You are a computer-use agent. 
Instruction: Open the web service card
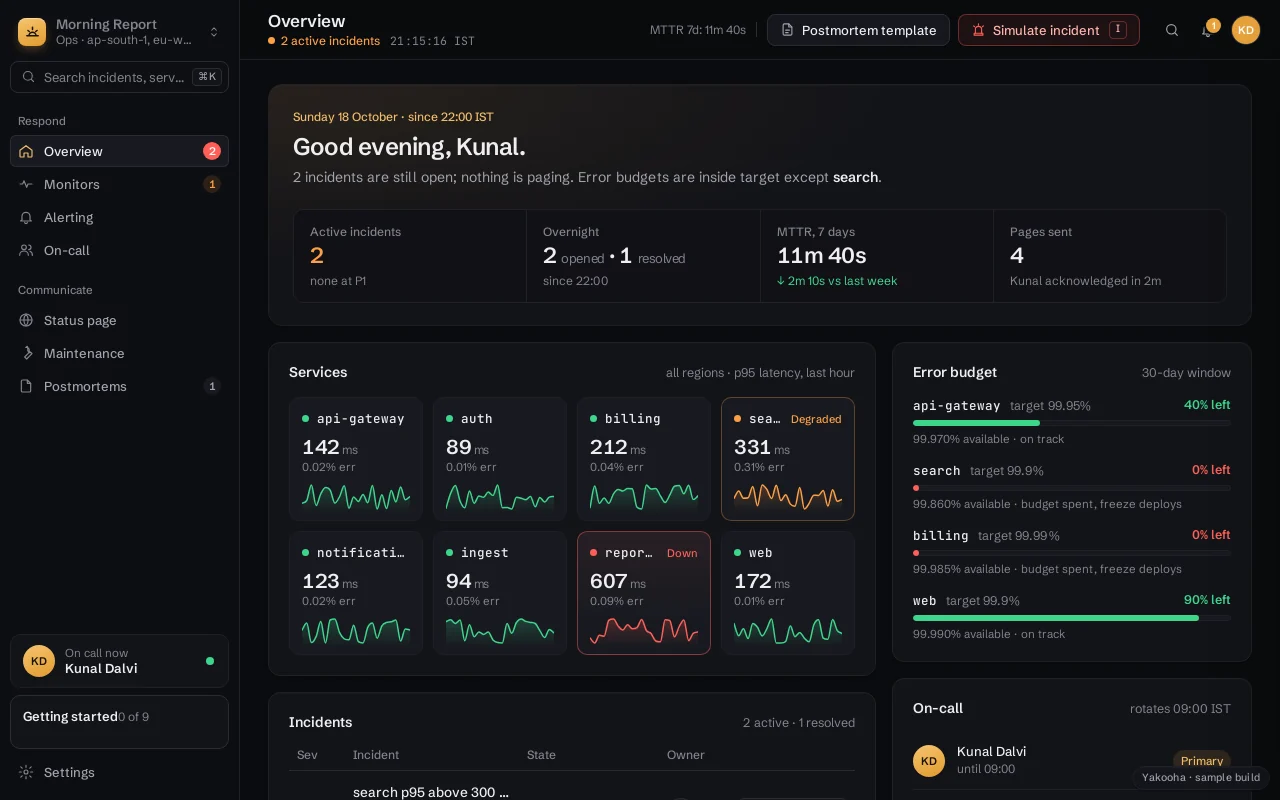(x=788, y=593)
